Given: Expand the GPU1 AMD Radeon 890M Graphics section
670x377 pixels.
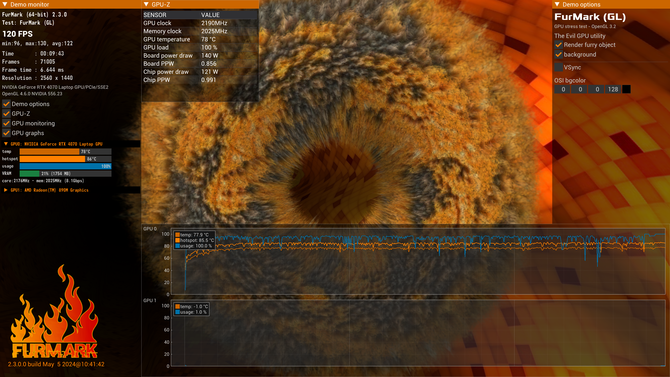Looking at the screenshot, I should click(x=6, y=190).
